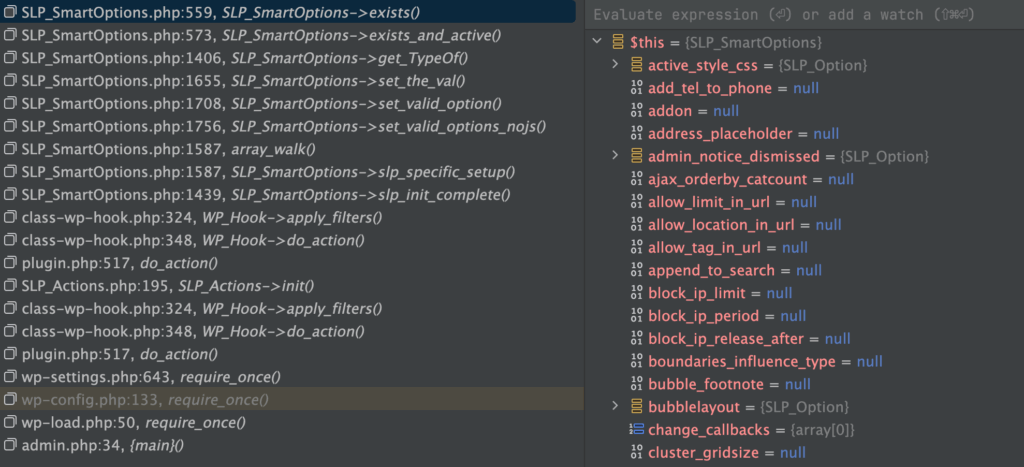
Task: Select the get_TypeOf() frame at line 1406
Action: click(288, 58)
